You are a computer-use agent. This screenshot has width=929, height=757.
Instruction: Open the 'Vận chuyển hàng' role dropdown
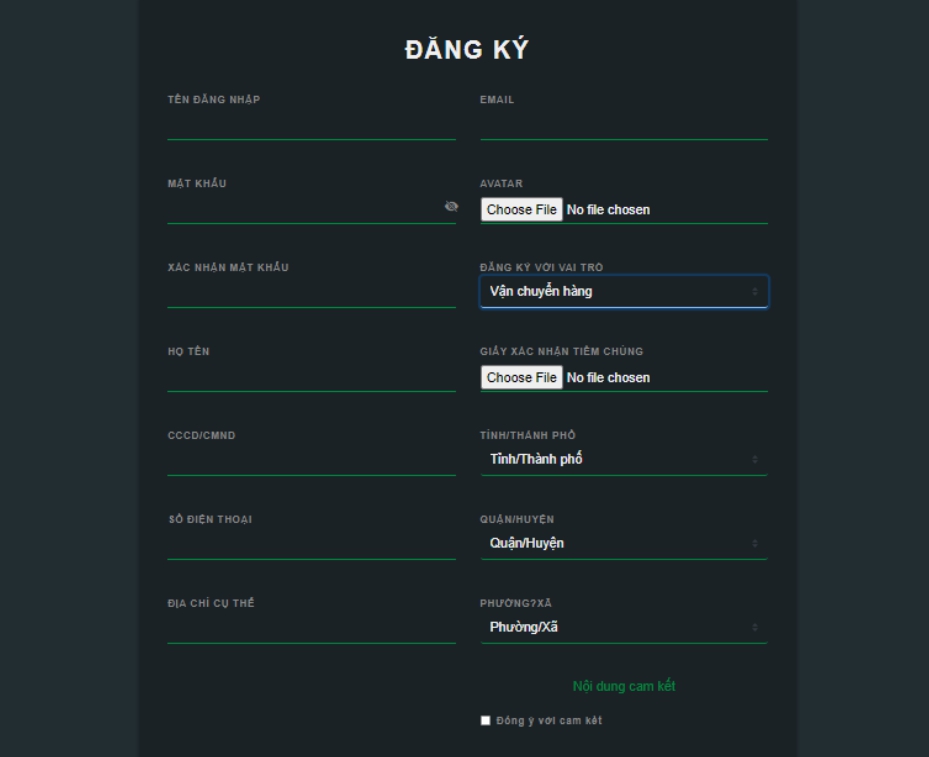point(624,291)
